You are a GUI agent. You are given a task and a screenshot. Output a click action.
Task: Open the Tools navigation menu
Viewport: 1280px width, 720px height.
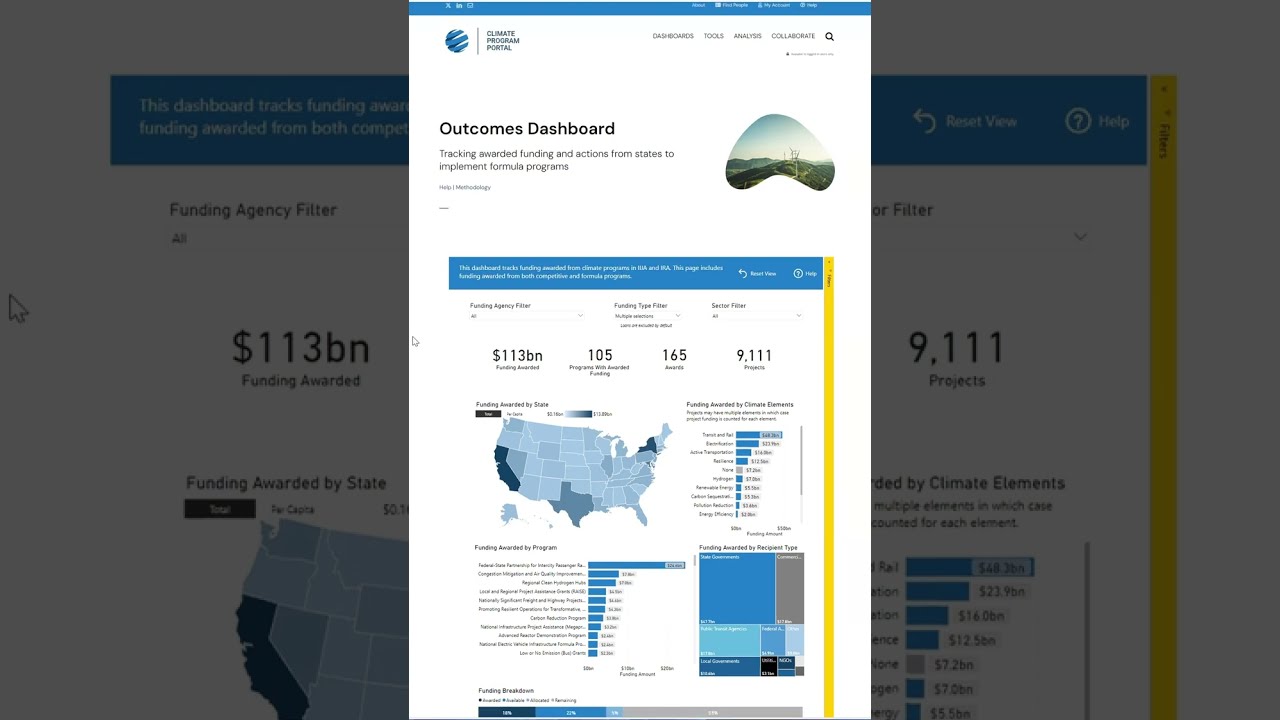click(x=713, y=36)
